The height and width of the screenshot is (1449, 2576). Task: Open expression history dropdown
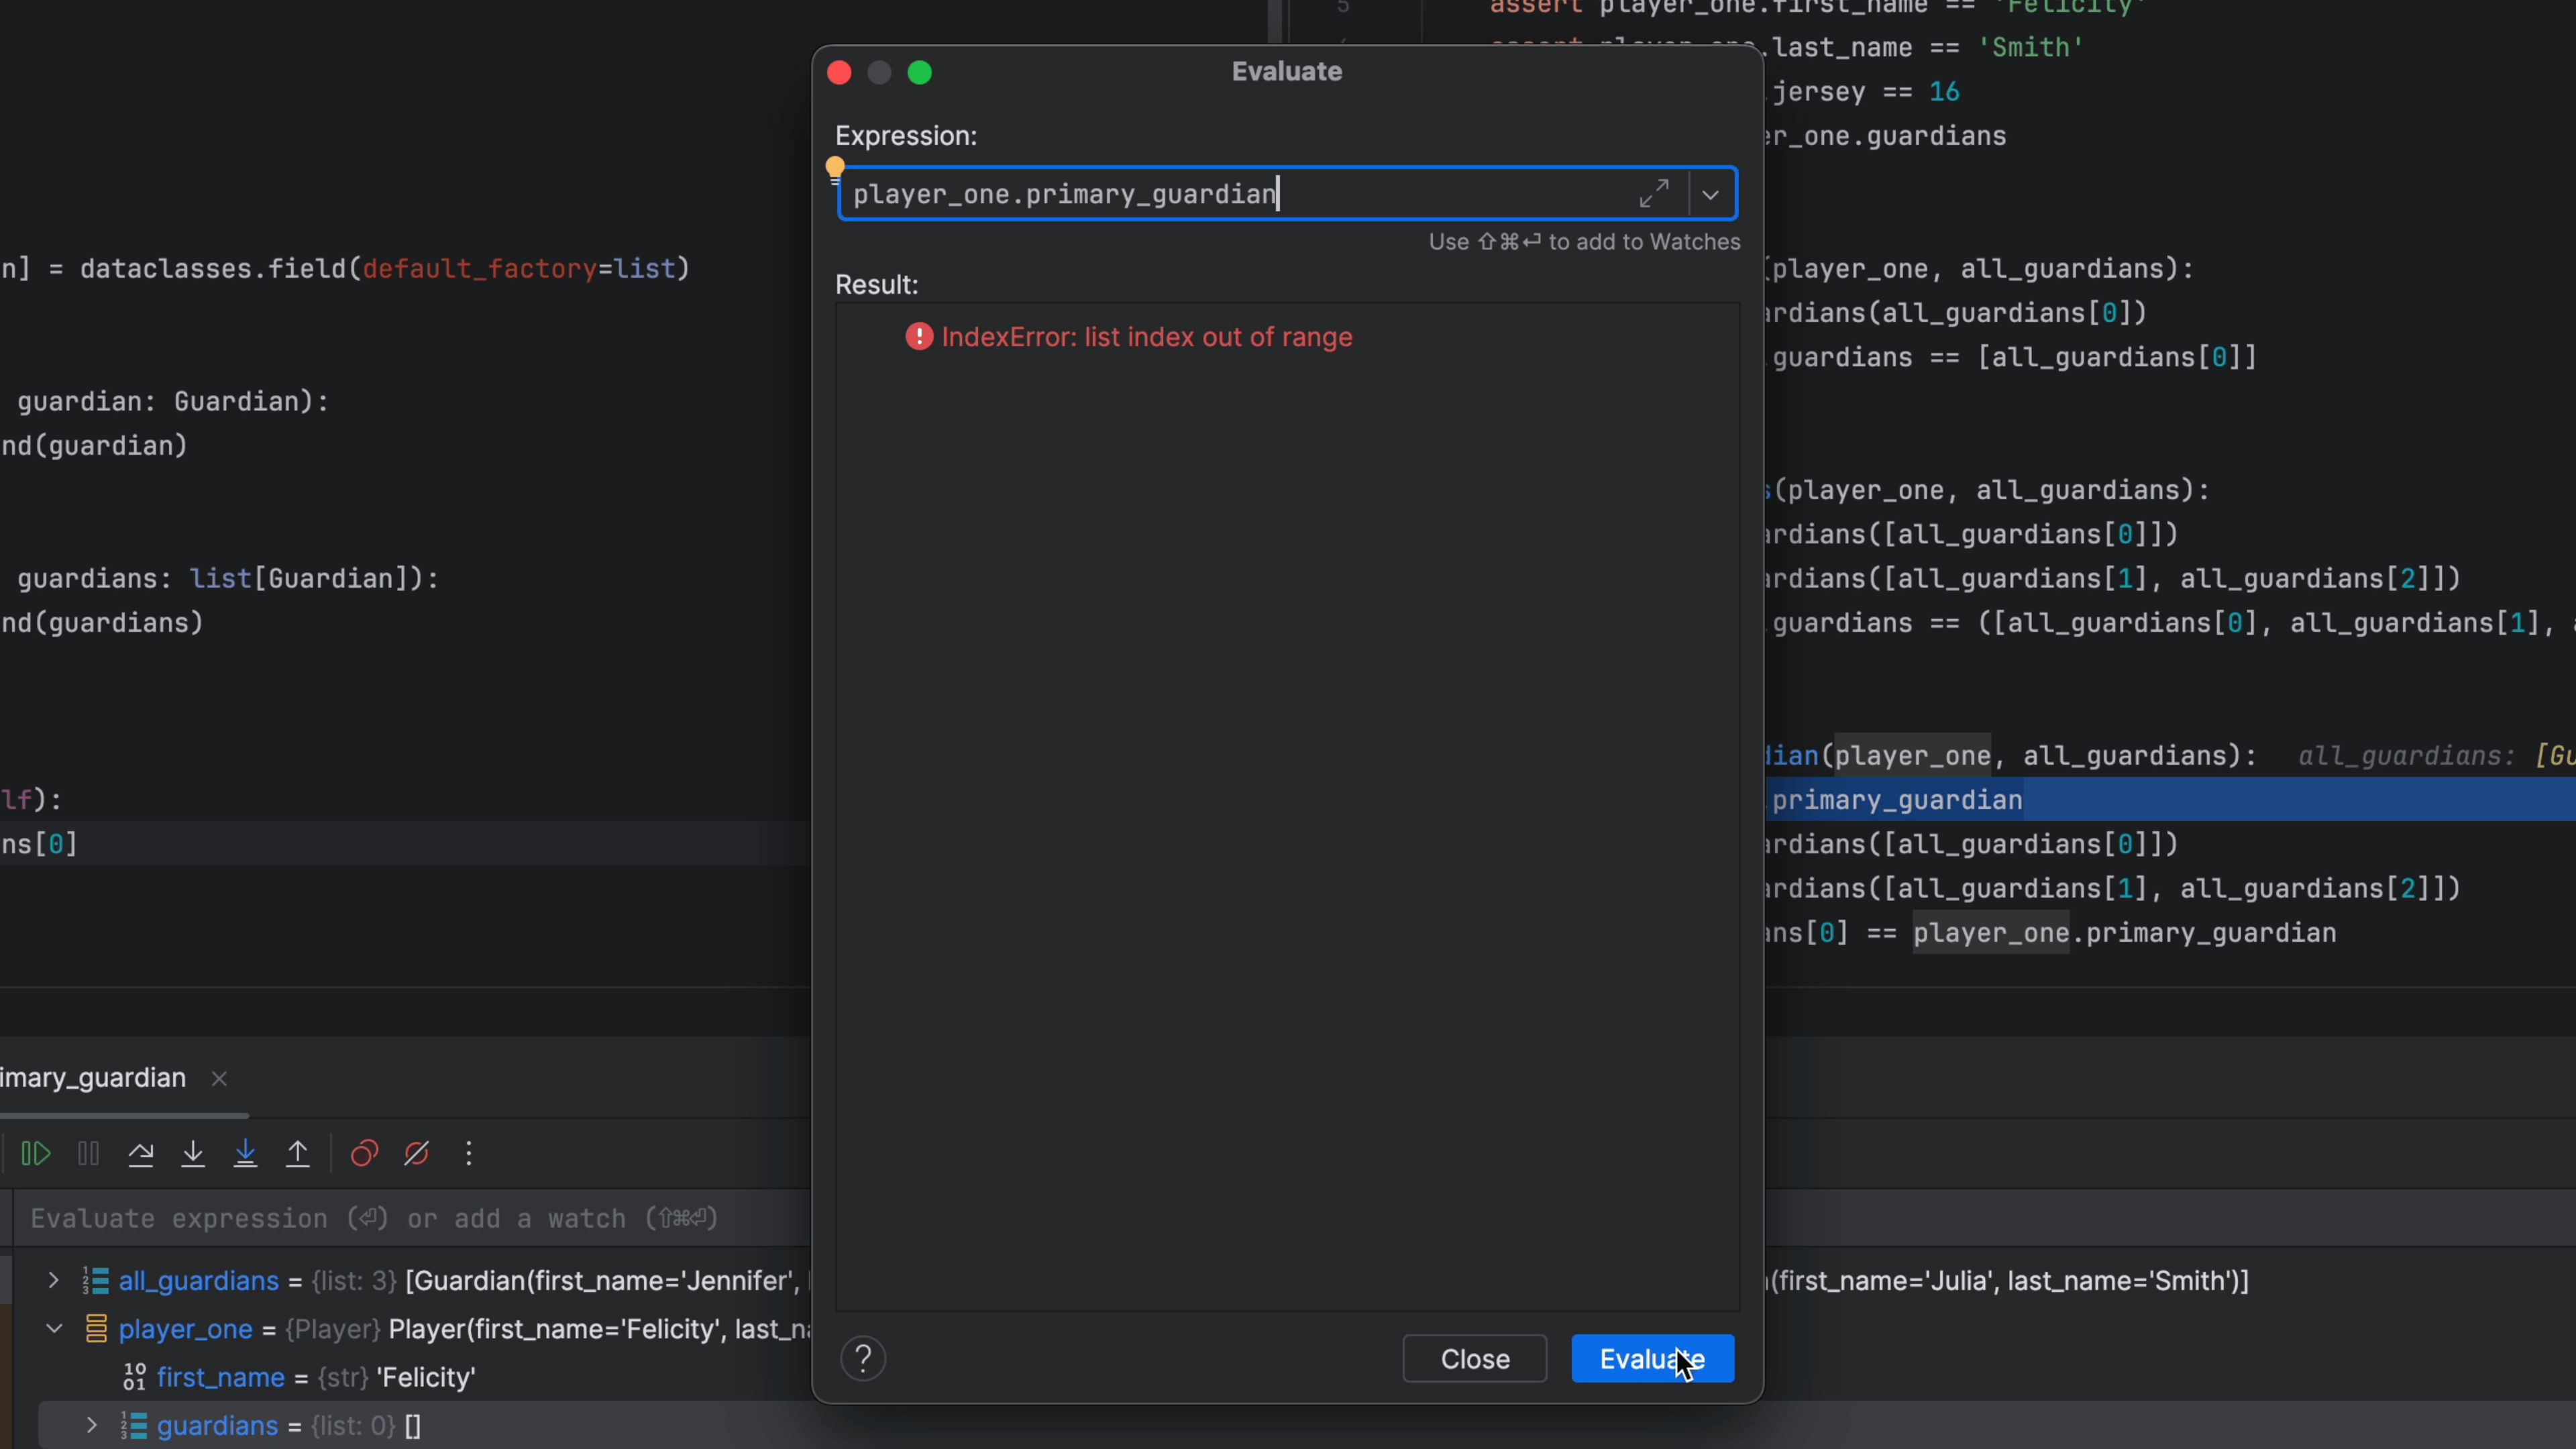point(1711,195)
